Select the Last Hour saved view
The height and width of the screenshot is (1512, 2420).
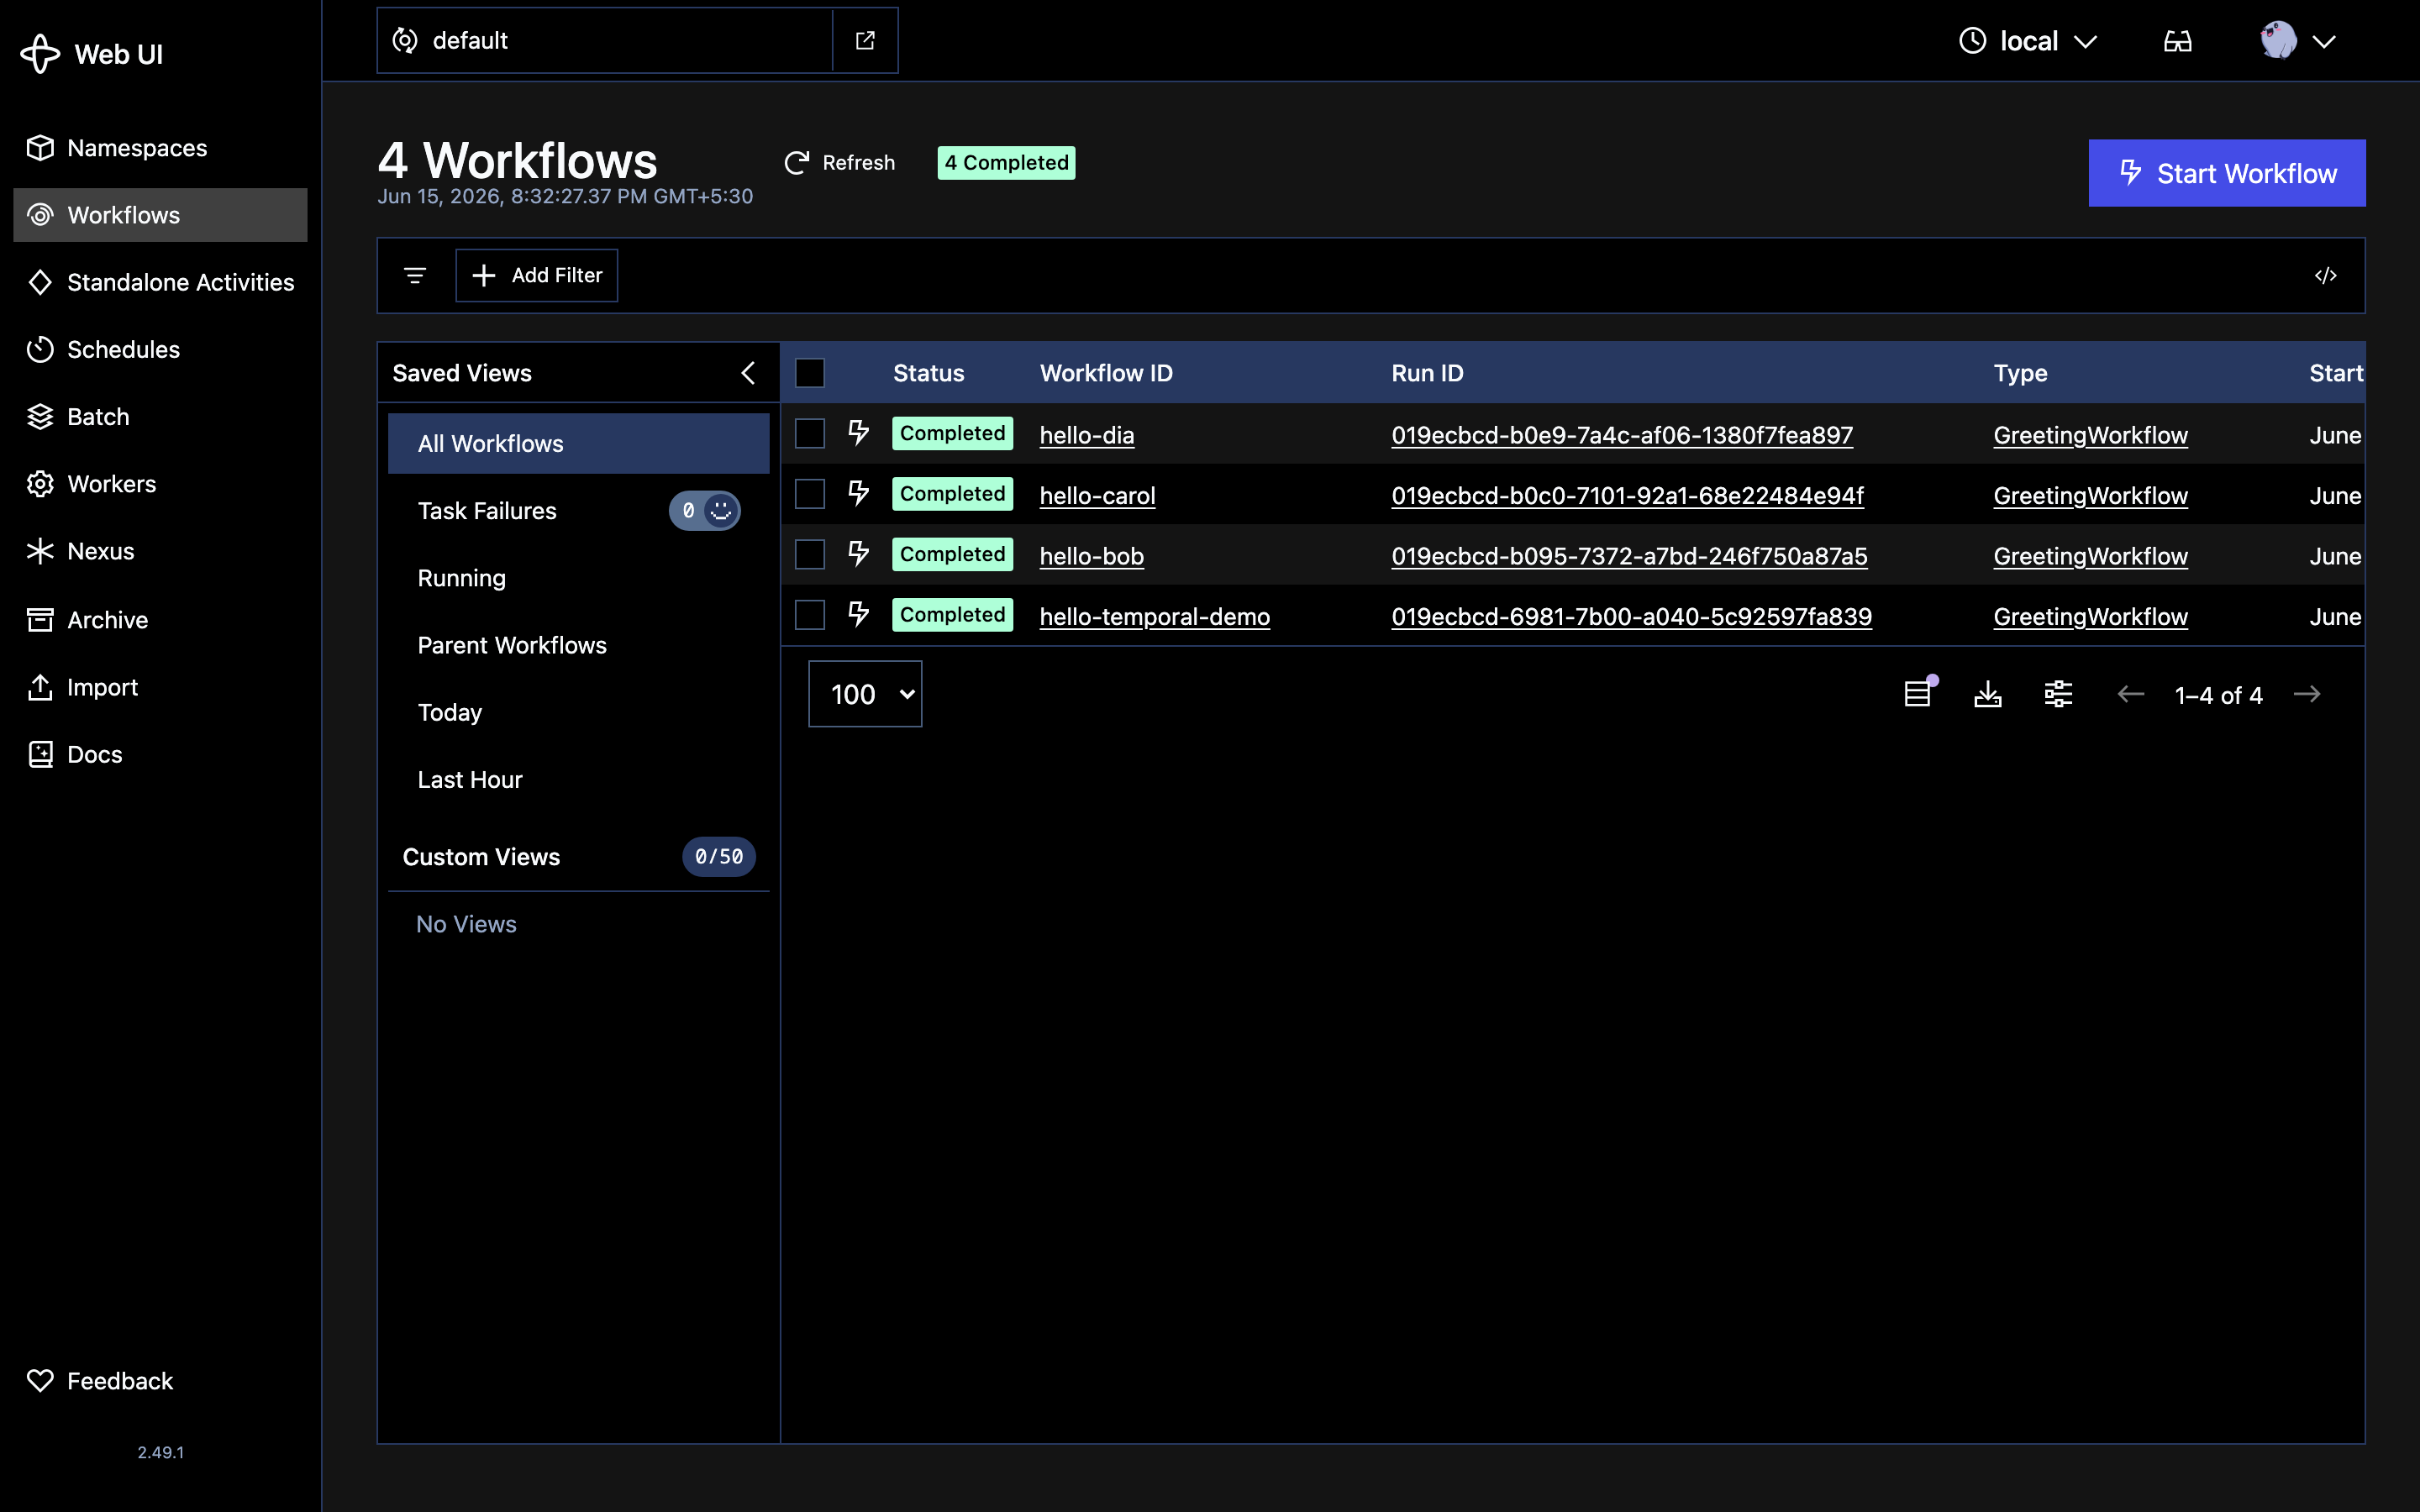(x=578, y=779)
